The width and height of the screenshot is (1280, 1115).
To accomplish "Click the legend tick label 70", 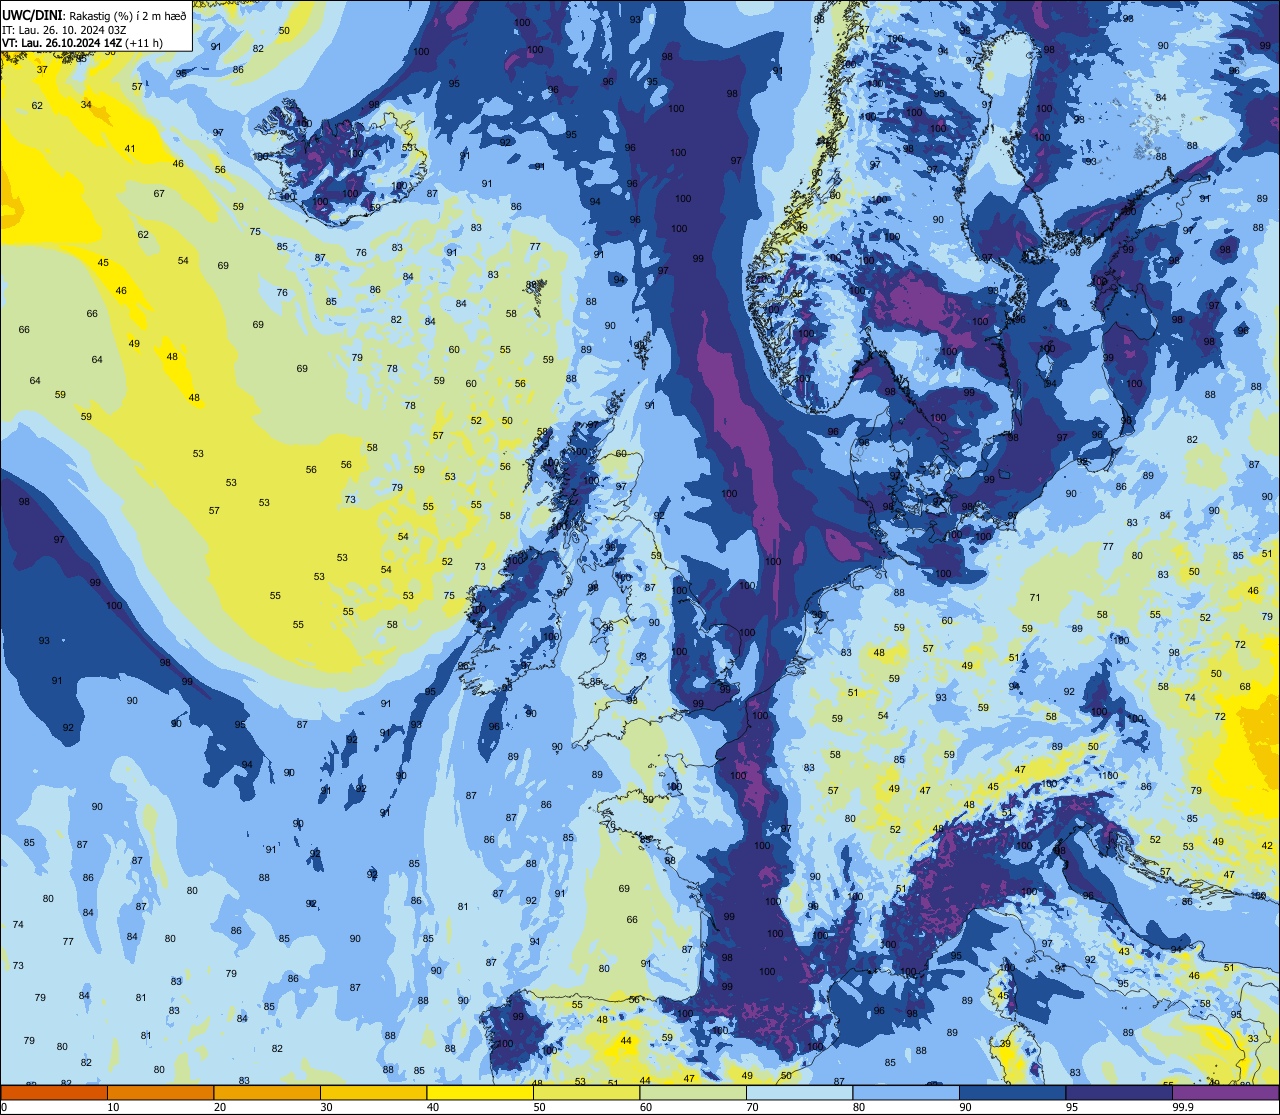I will pyautogui.click(x=752, y=1107).
